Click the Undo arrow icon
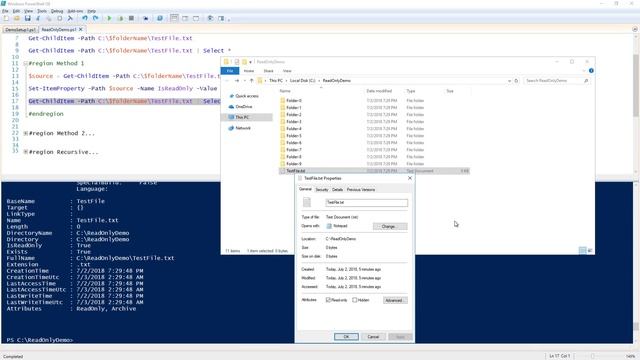 coord(84,18)
